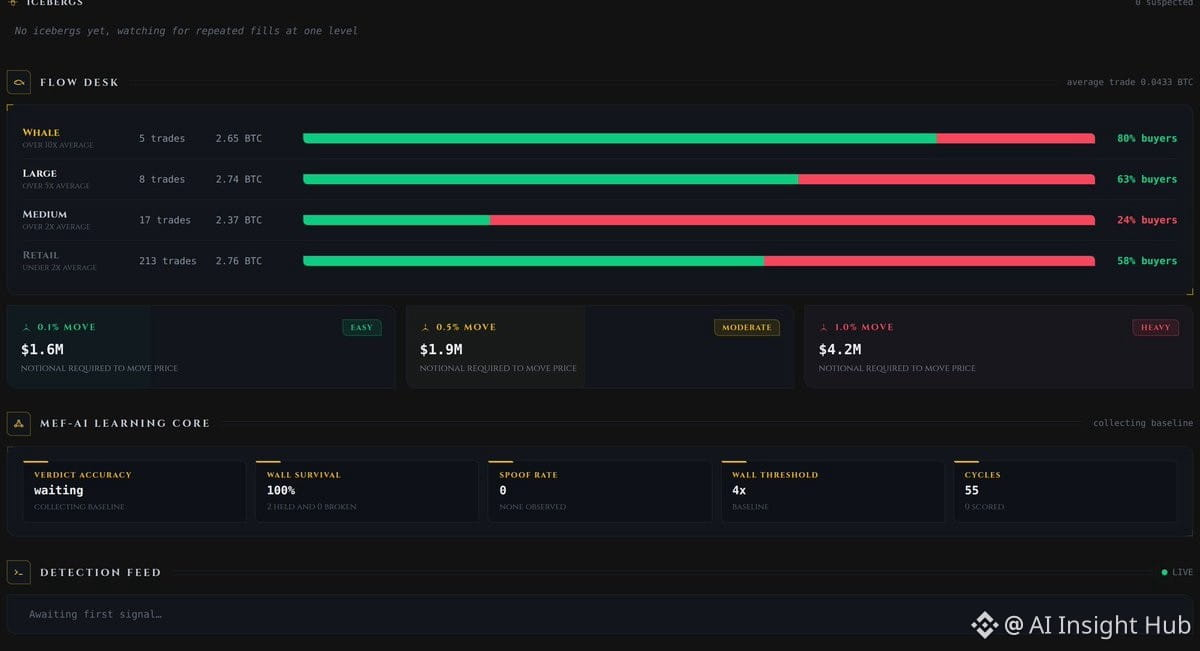Click the '24% buyers' label

[x=1147, y=220]
